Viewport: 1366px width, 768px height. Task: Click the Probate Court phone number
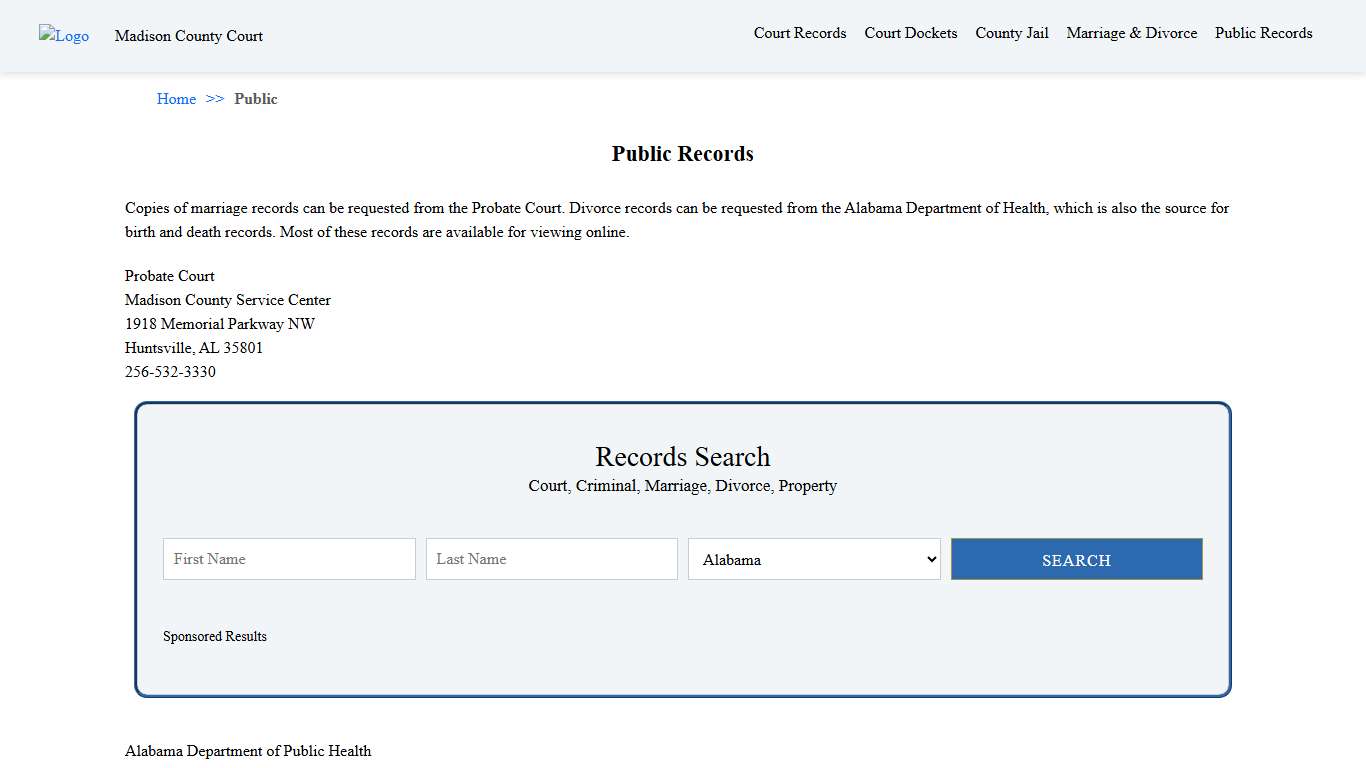[170, 371]
